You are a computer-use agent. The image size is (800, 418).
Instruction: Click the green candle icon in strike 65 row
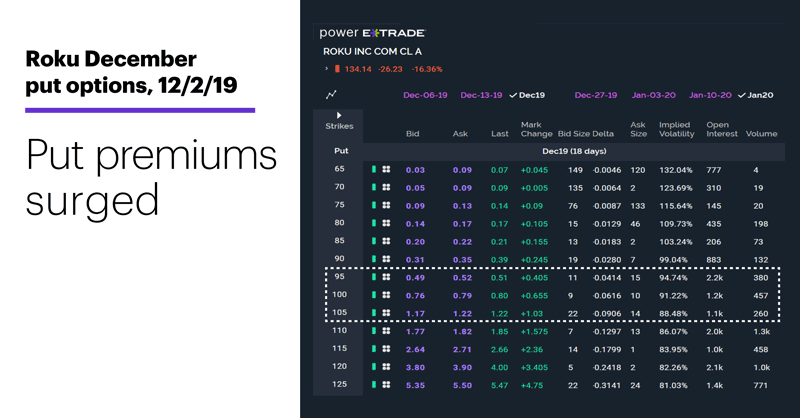coord(374,169)
